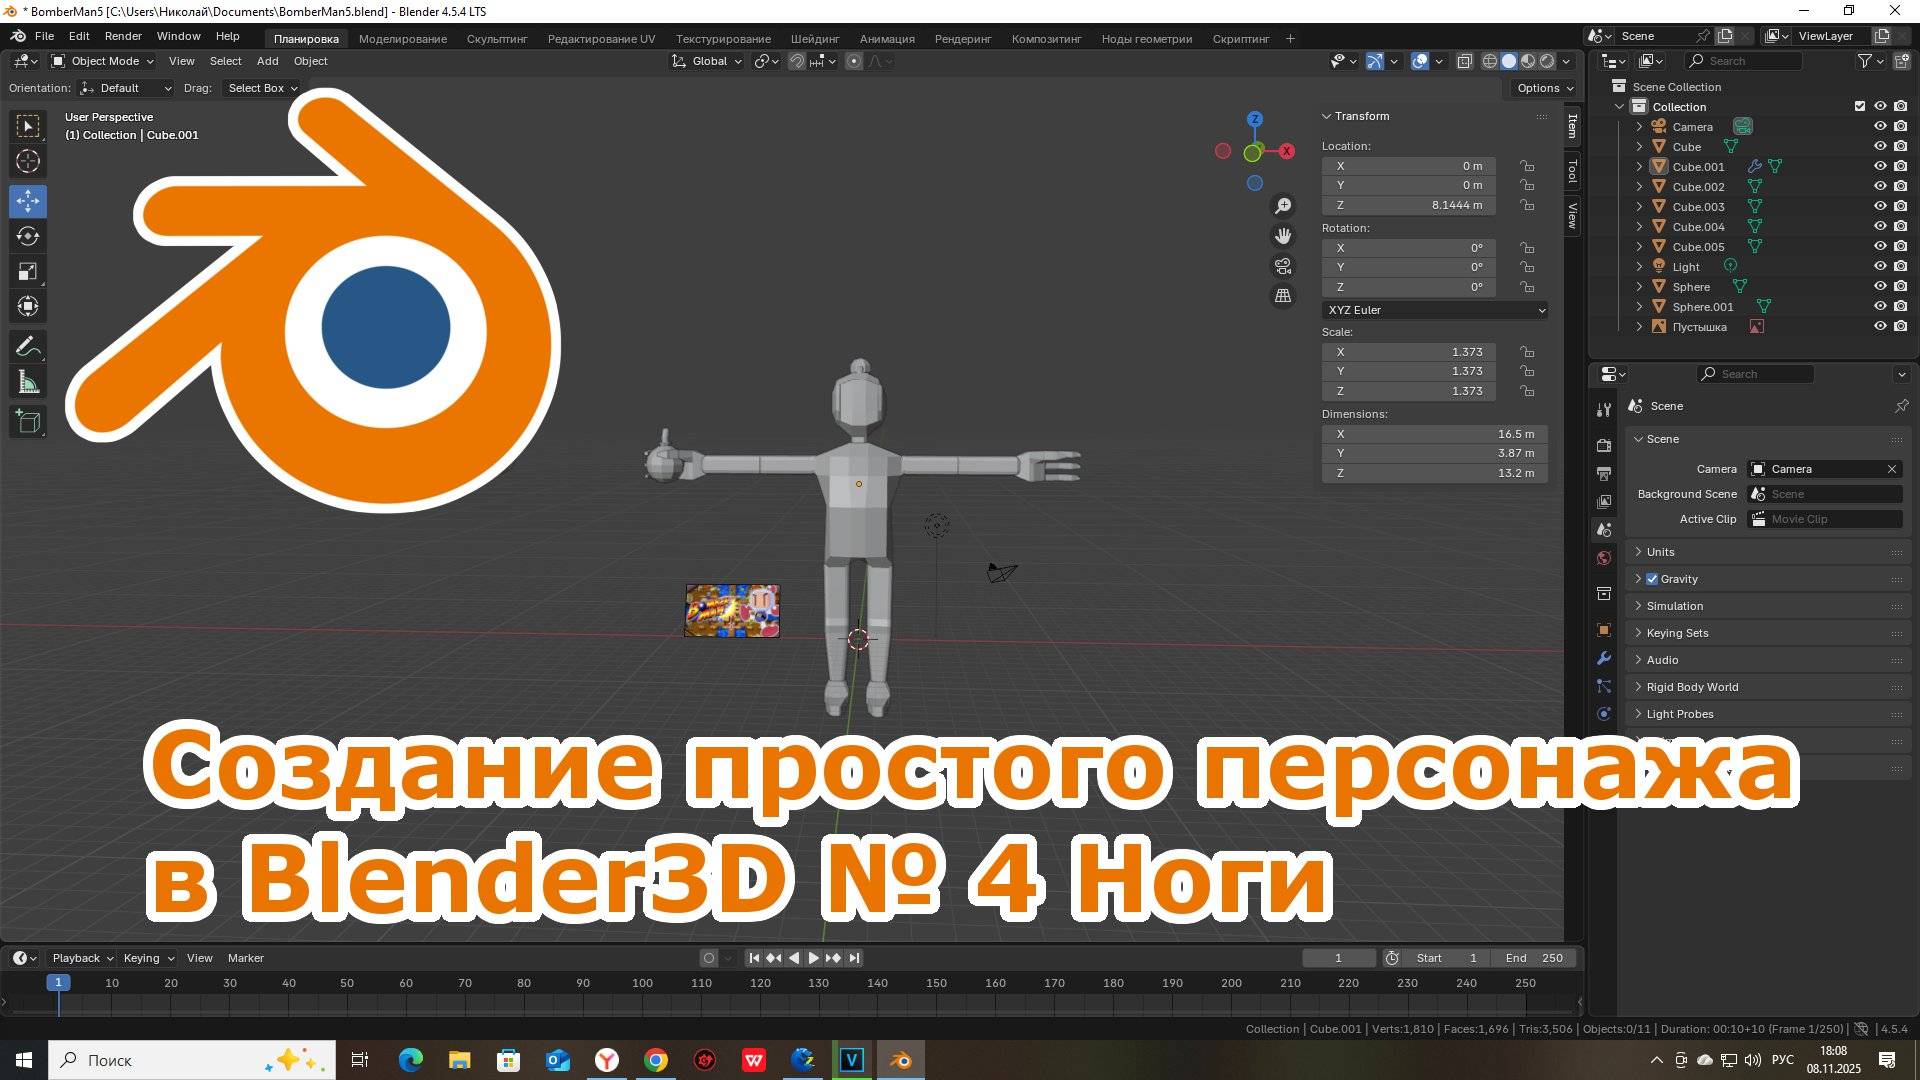Switch to the Моделирование workspace tab

pyautogui.click(x=402, y=39)
